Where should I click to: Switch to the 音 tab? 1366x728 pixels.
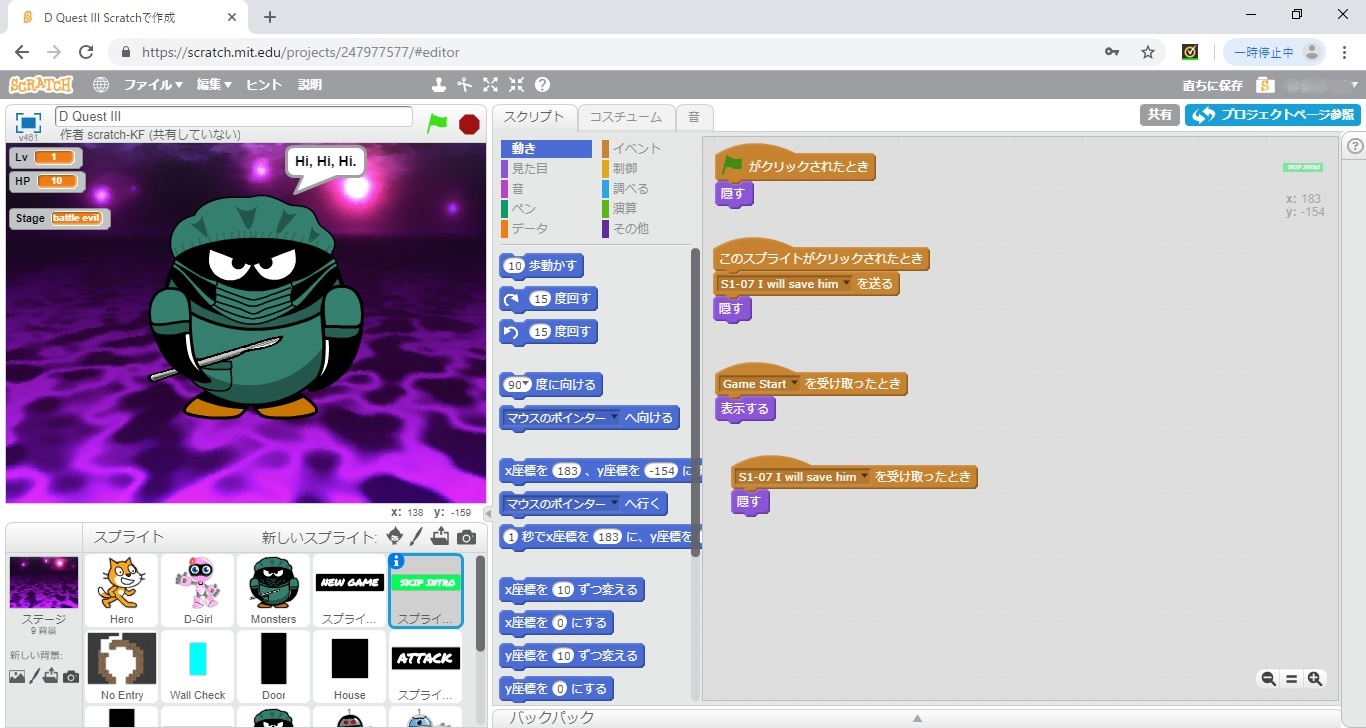pos(693,117)
